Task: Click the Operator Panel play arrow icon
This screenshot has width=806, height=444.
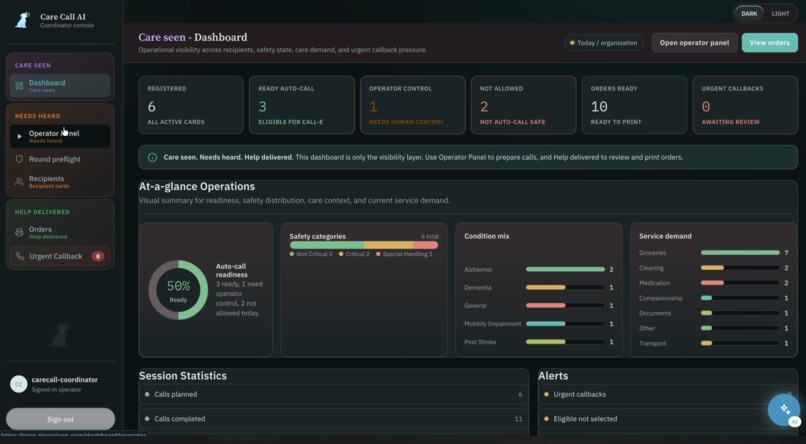Action: (20, 137)
